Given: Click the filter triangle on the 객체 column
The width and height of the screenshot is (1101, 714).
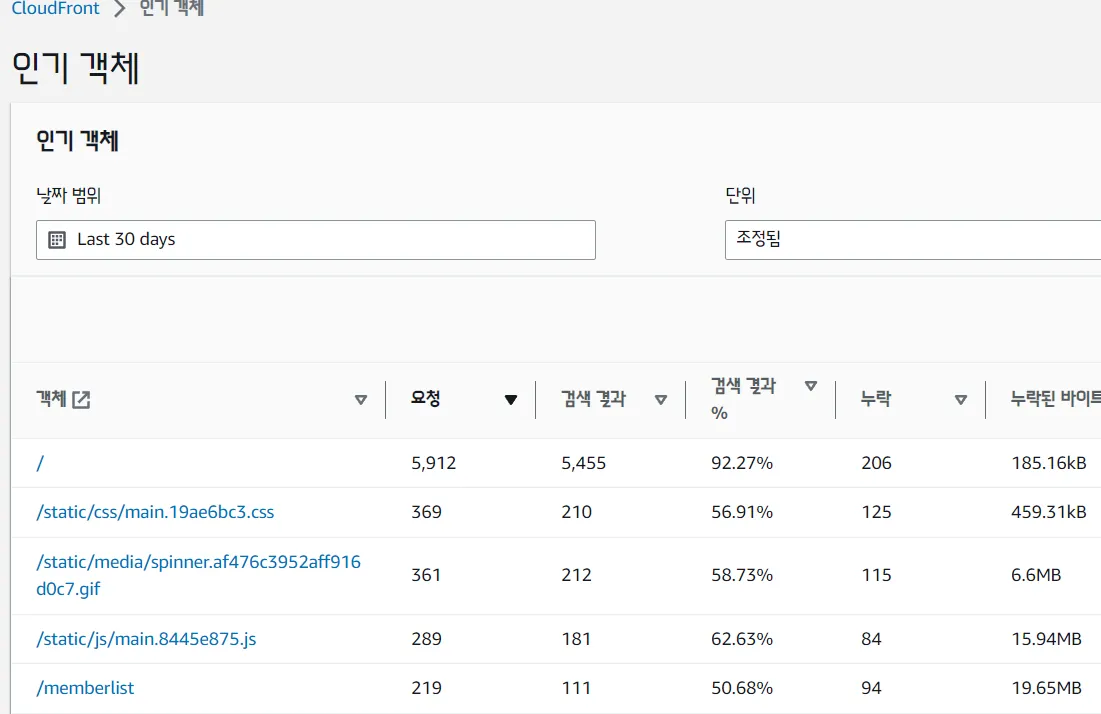Looking at the screenshot, I should (x=361, y=400).
